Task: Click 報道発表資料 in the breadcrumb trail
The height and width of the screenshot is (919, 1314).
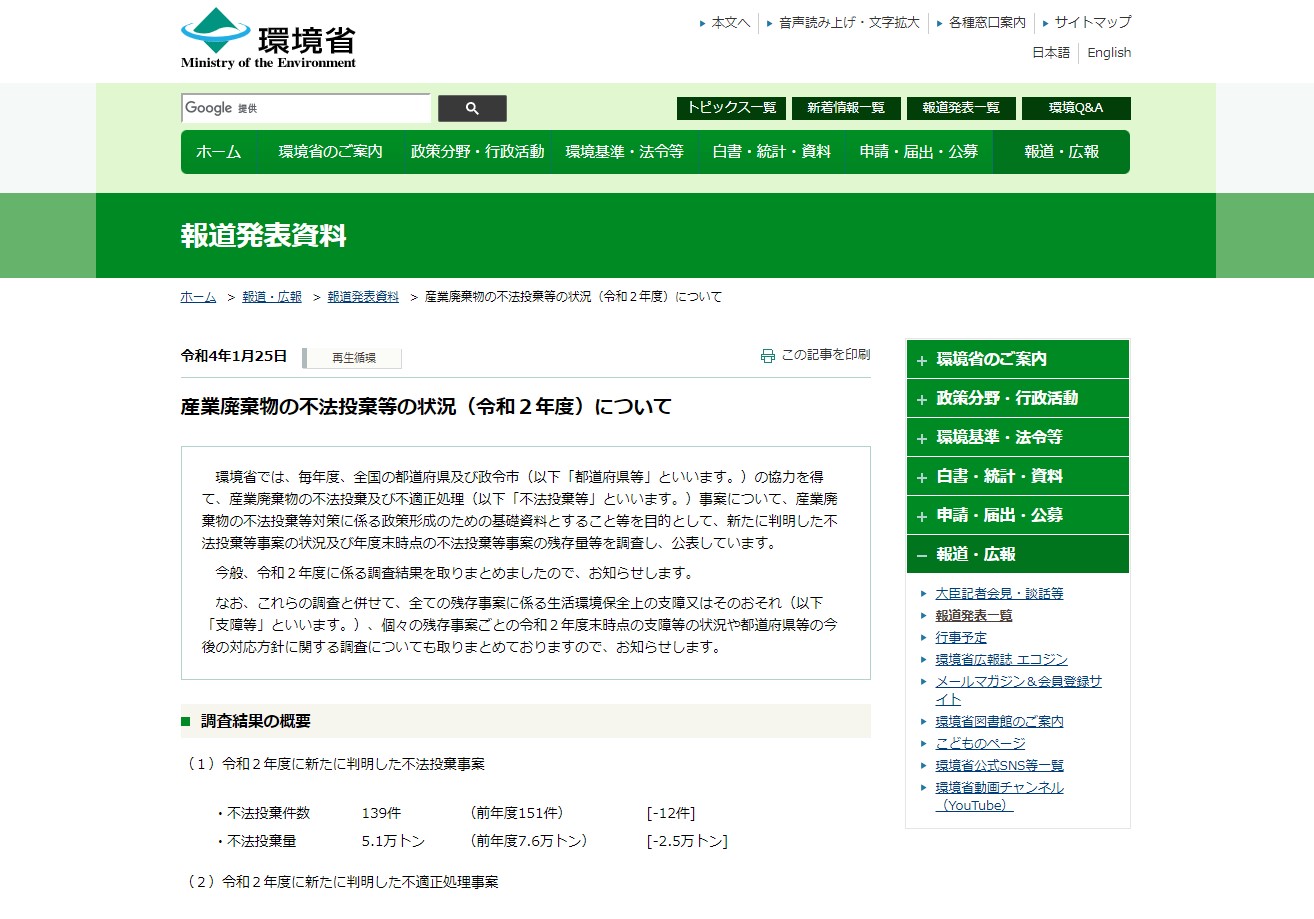Action: click(x=363, y=297)
